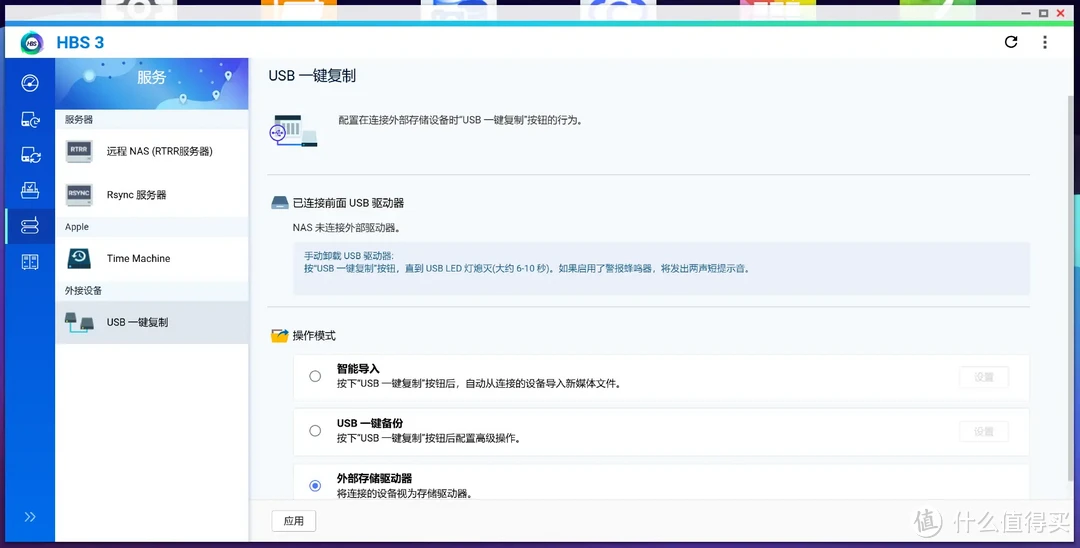The image size is (1080, 548).
Task: Click the USB one-touch copy drives icon
Action: [79, 322]
